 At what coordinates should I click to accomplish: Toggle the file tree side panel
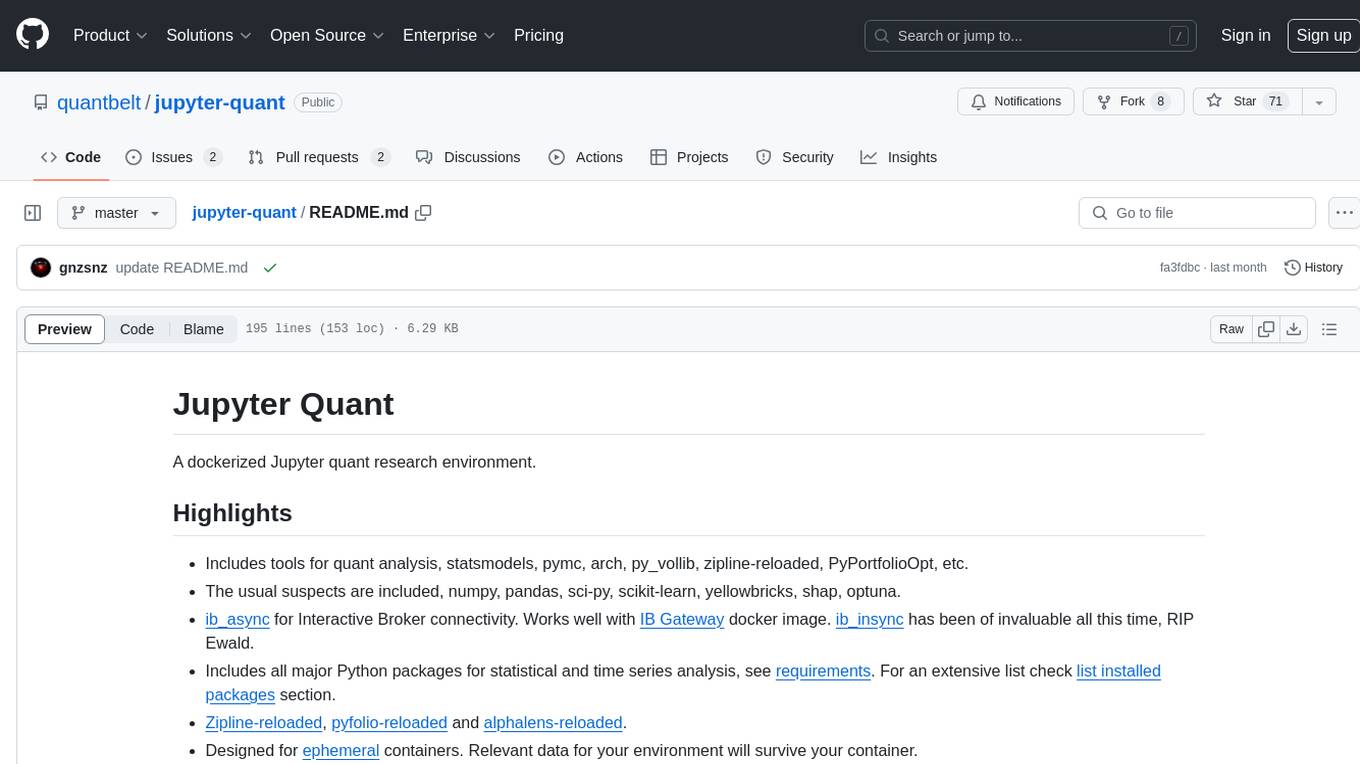(x=32, y=213)
